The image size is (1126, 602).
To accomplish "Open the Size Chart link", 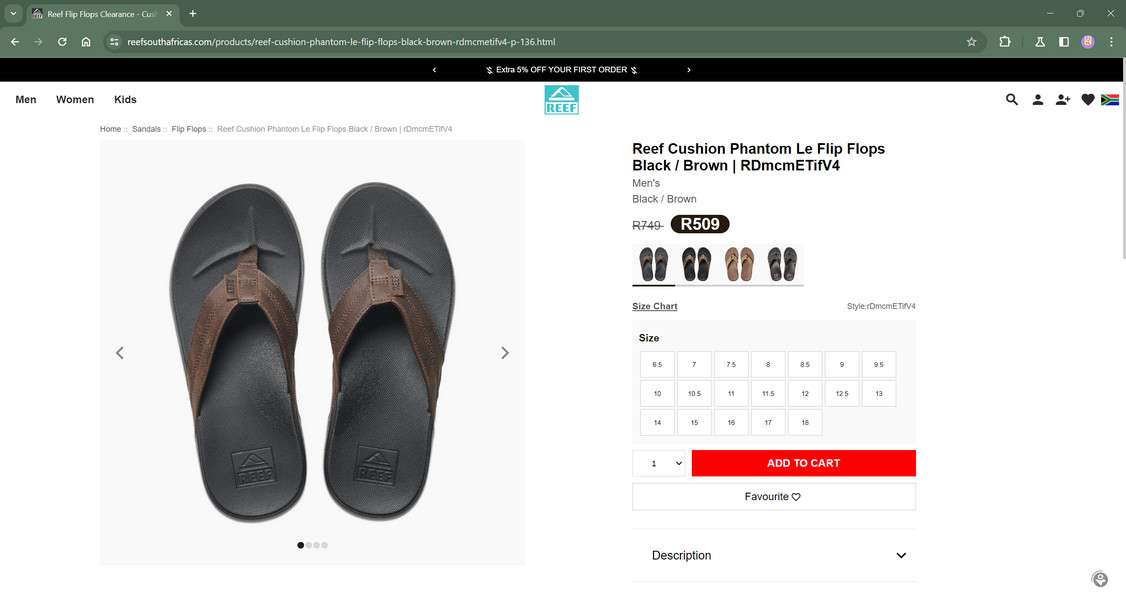I will click(655, 307).
